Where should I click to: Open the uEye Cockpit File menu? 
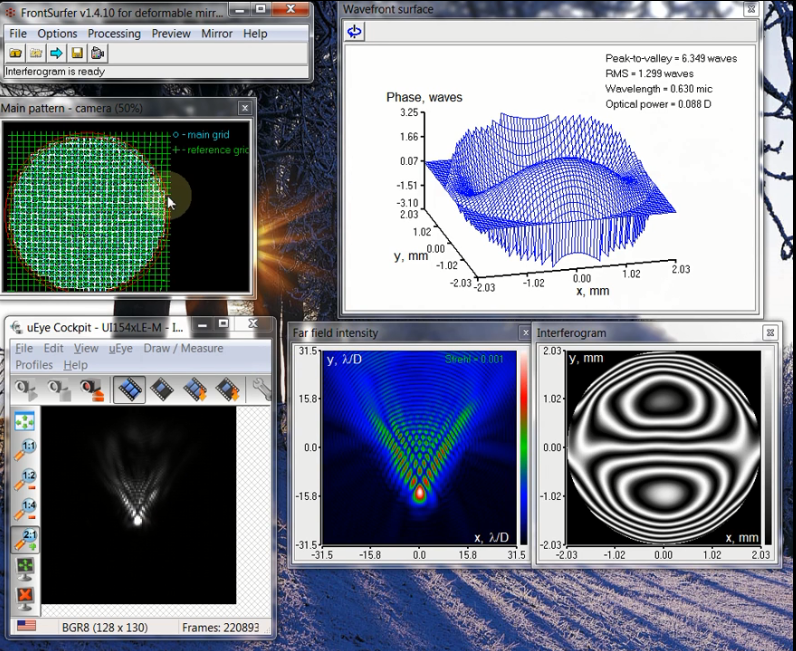coord(24,348)
